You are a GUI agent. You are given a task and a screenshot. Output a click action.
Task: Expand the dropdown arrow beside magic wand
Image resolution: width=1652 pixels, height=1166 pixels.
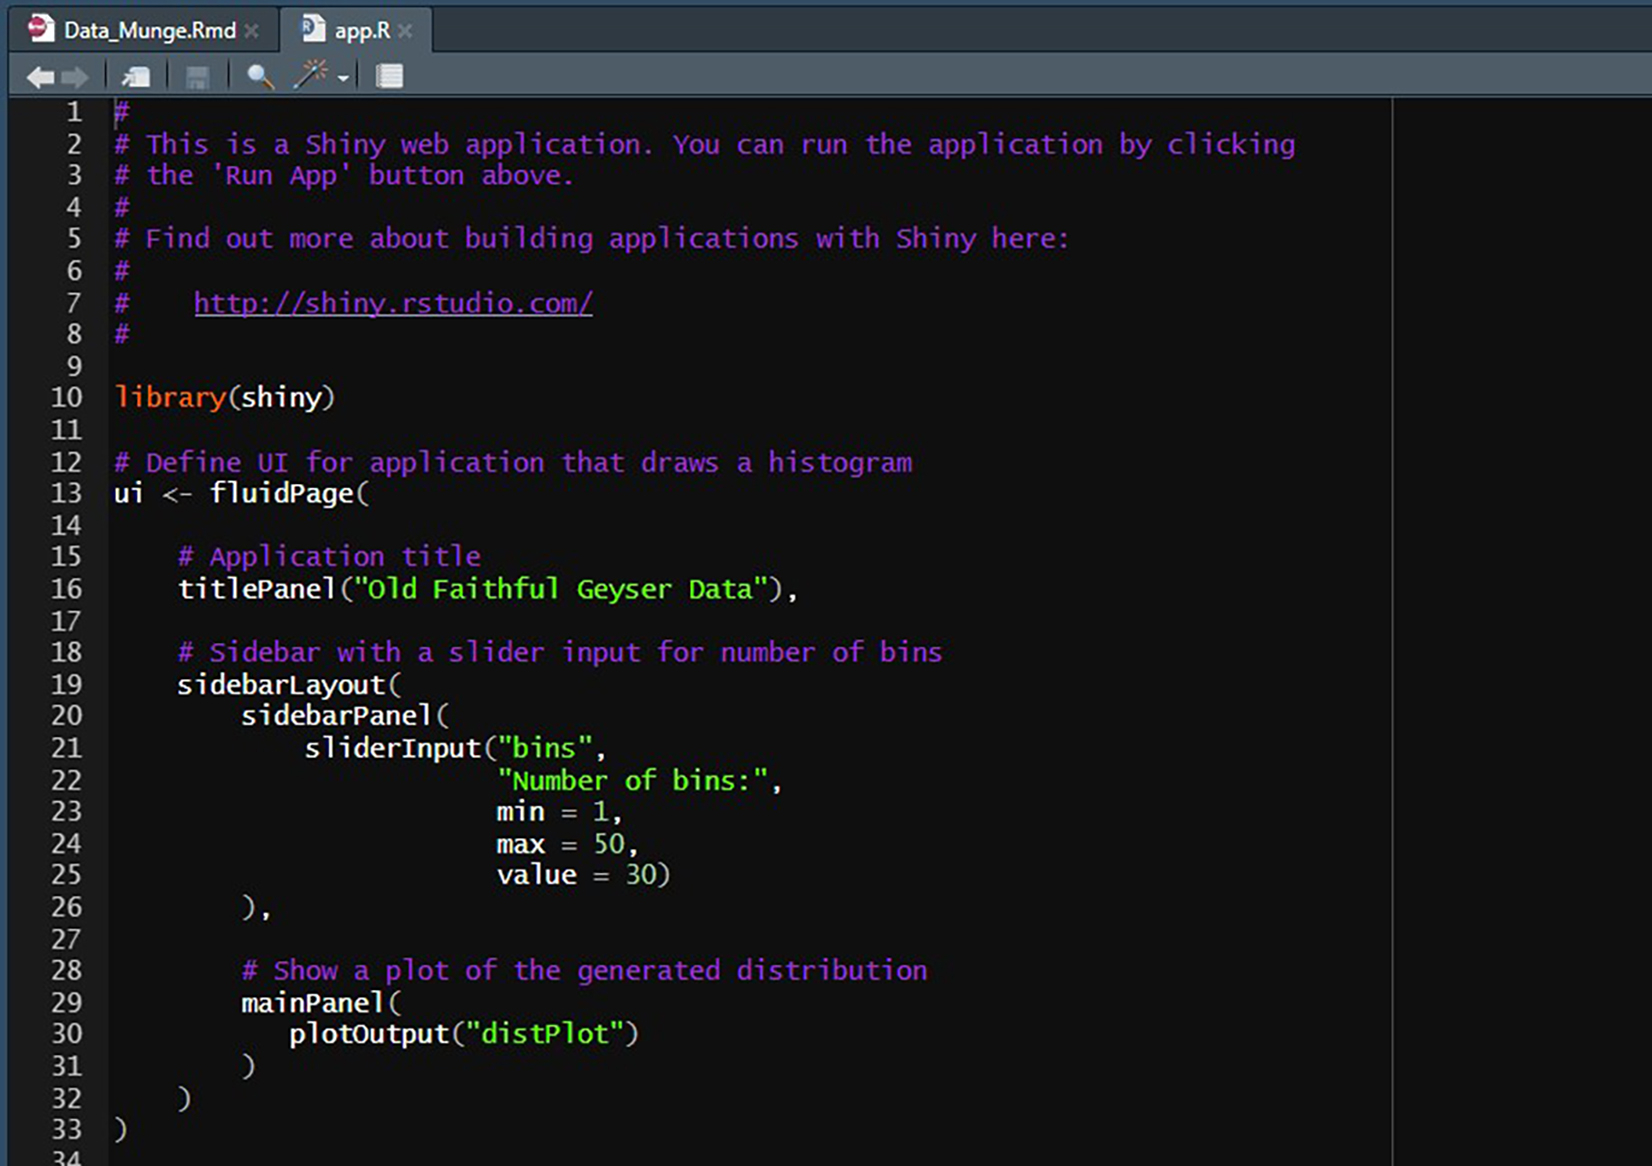coord(343,78)
